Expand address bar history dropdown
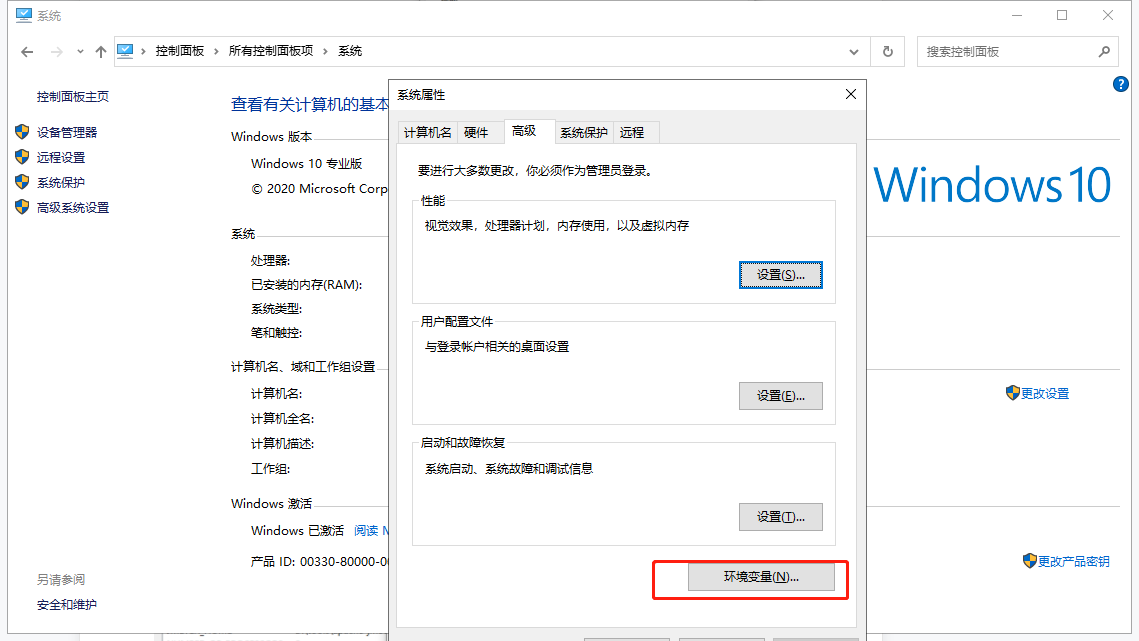The height and width of the screenshot is (641, 1139). pyautogui.click(x=854, y=52)
